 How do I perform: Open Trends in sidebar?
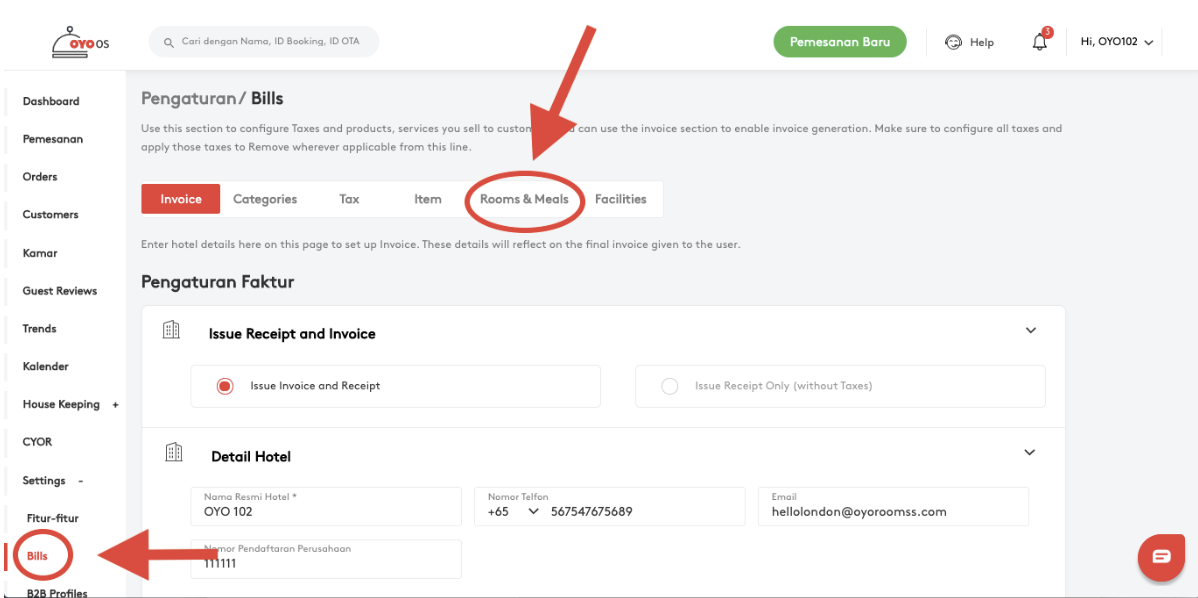point(40,329)
